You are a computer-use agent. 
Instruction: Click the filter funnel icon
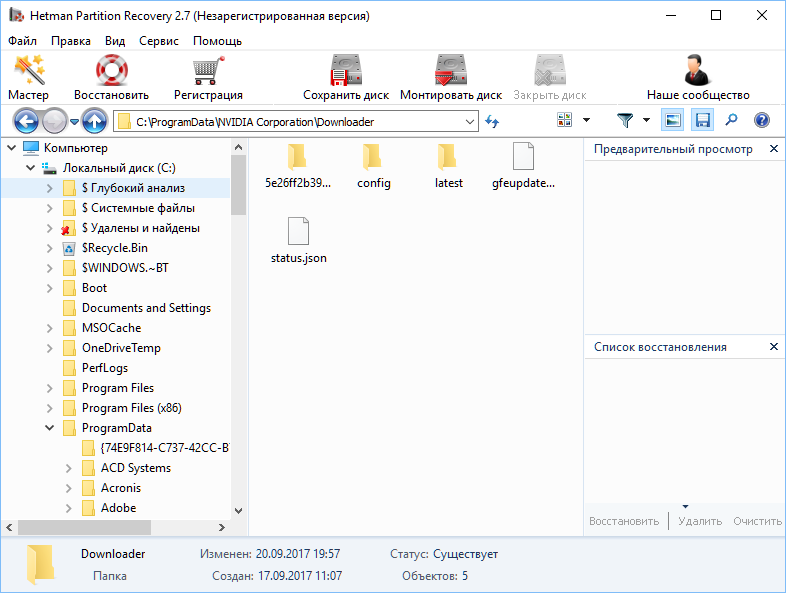tap(625, 120)
